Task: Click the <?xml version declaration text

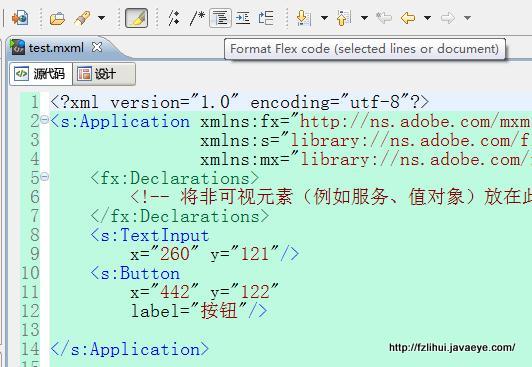Action: click(240, 102)
